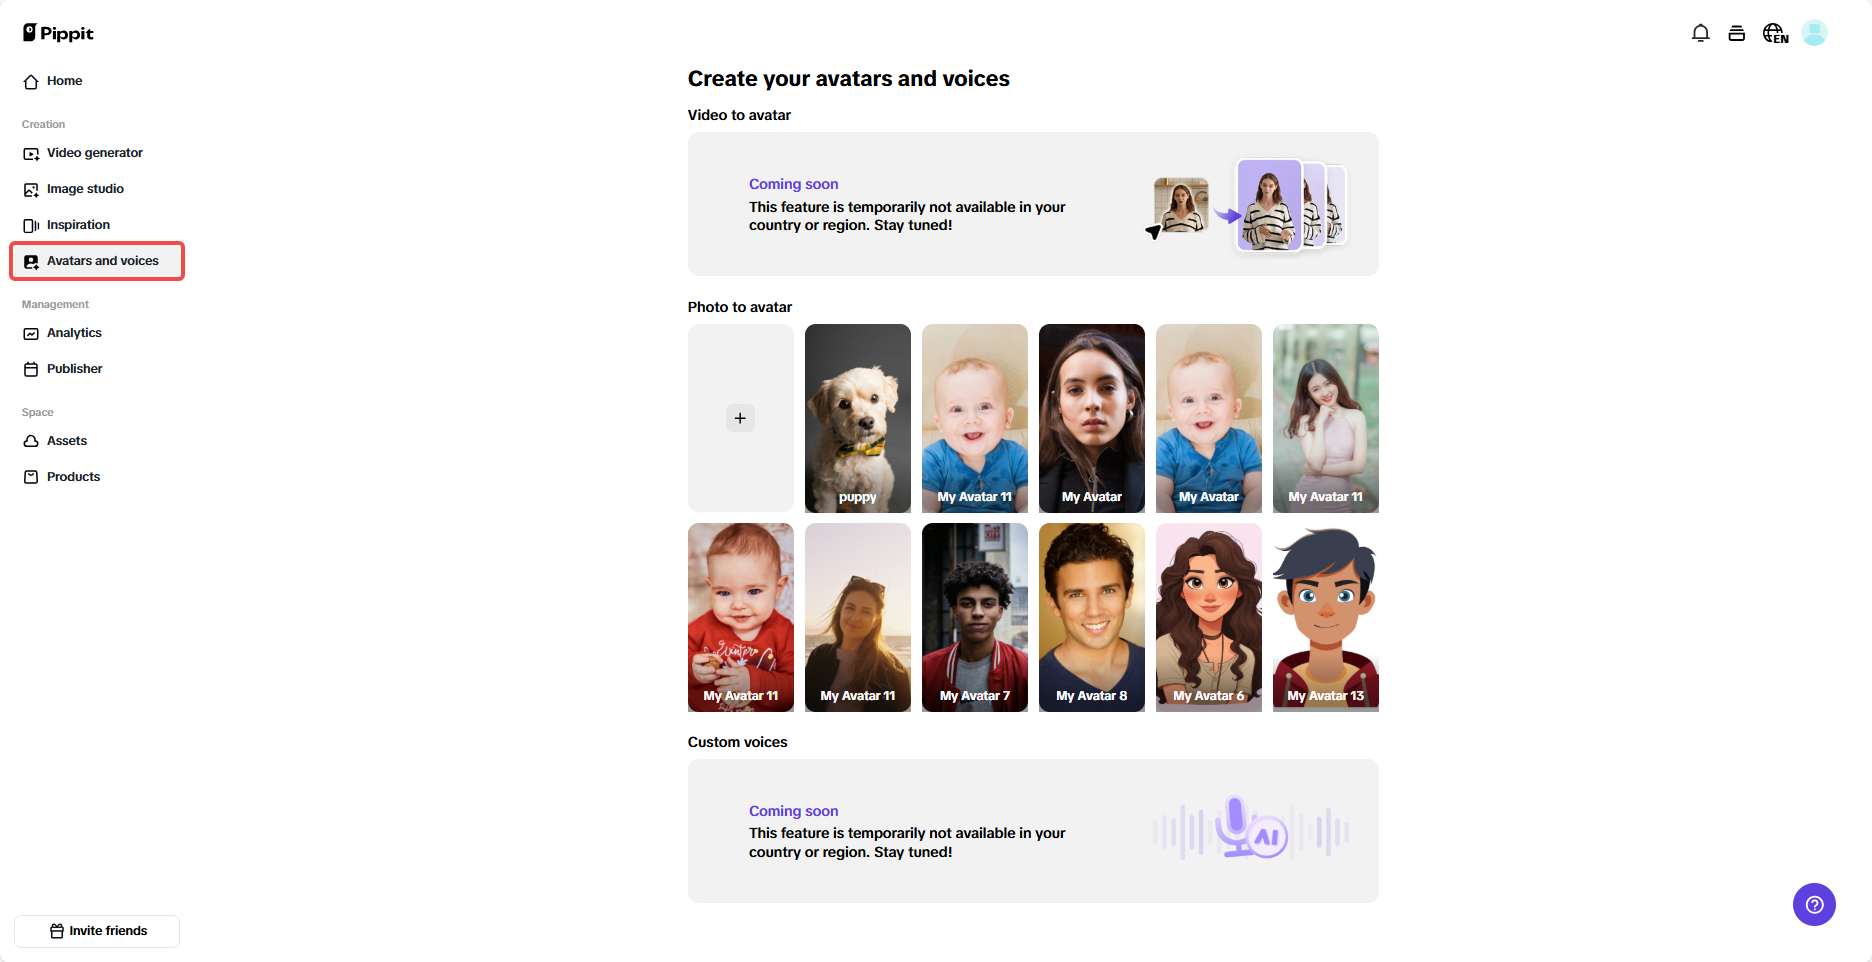Screen dimensions: 1872x962
Task: Click the Analytics chart icon
Action: [31, 334]
